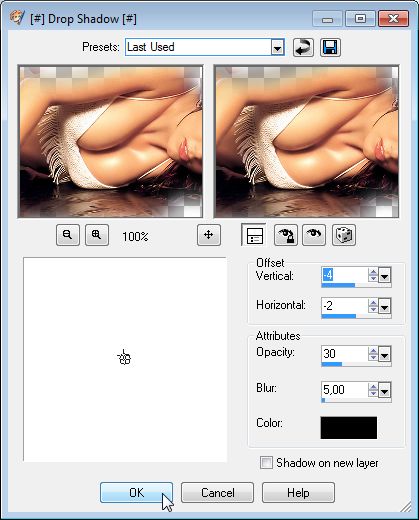The height and width of the screenshot is (520, 419).
Task: Zoom out the preview with the minus magnifier
Action: click(68, 235)
